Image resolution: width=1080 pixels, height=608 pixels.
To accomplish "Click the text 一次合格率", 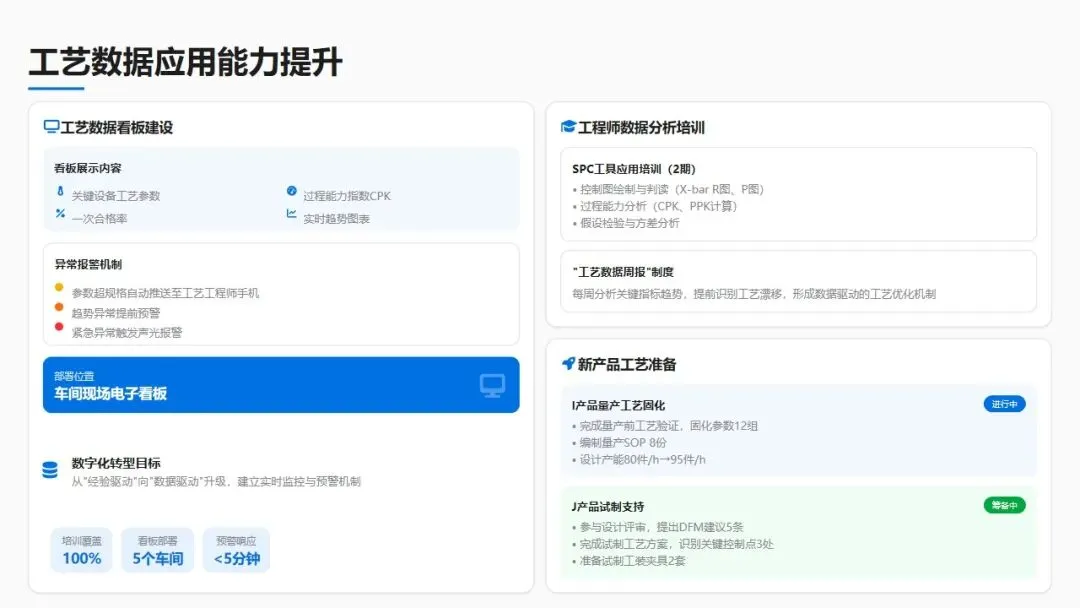I will (99, 219).
